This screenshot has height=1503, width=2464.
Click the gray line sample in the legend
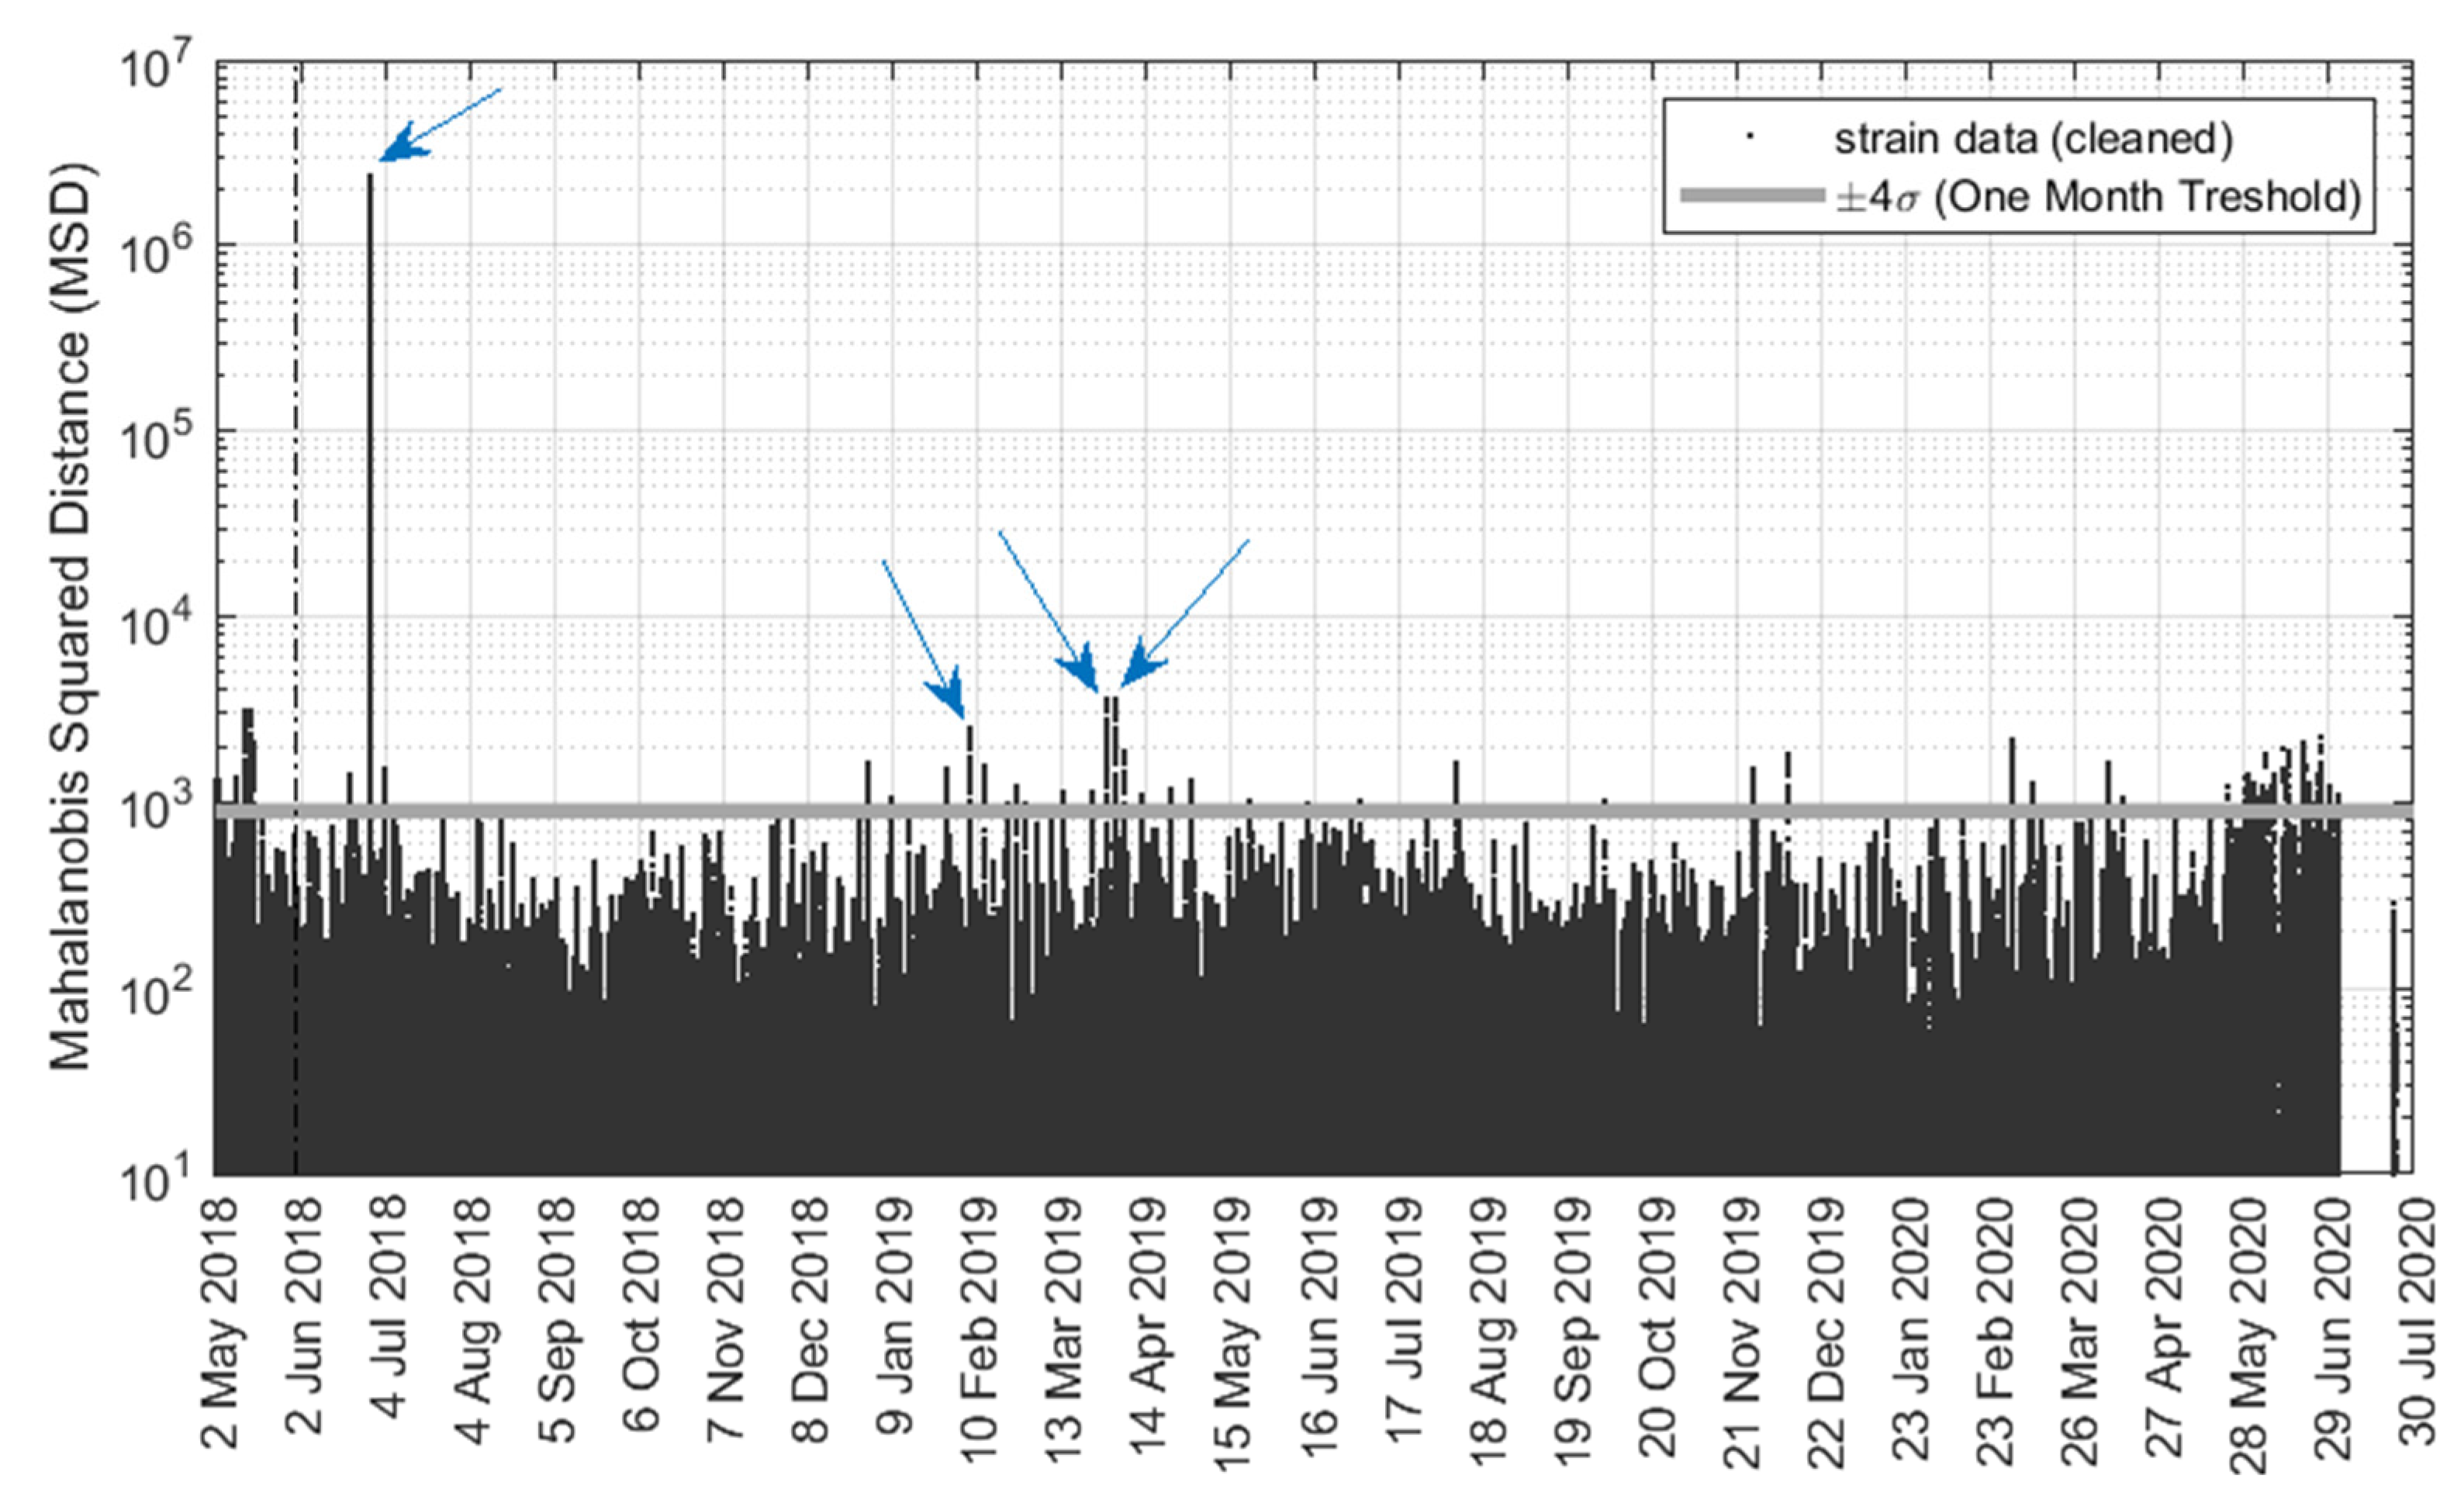pyautogui.click(x=1752, y=196)
